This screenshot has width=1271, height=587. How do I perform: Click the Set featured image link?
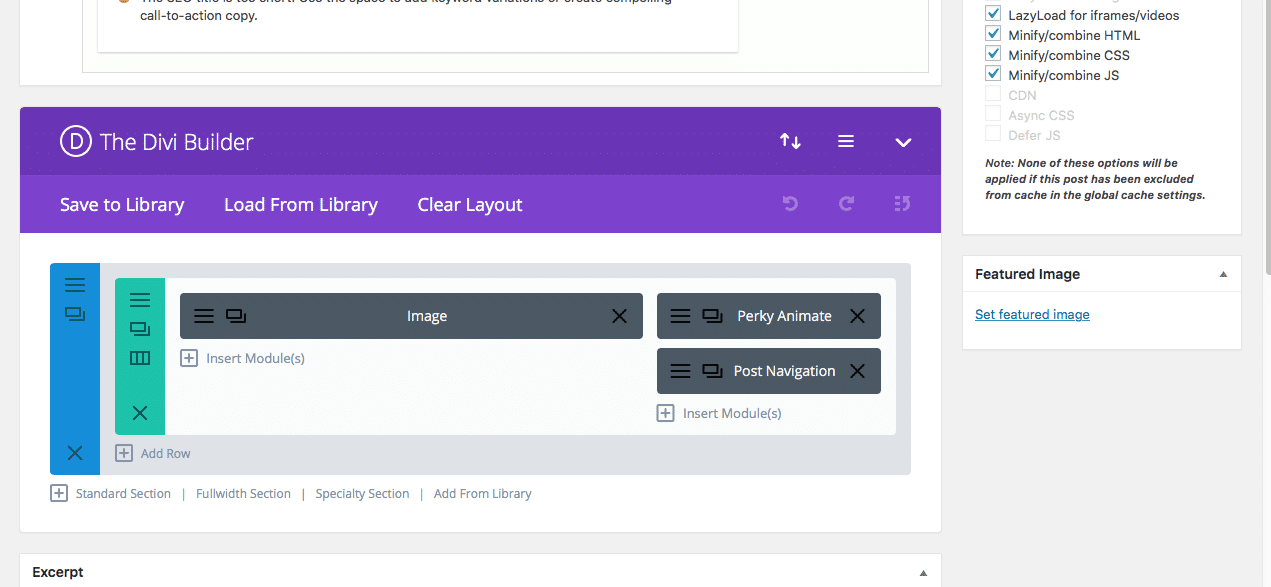[1032, 314]
